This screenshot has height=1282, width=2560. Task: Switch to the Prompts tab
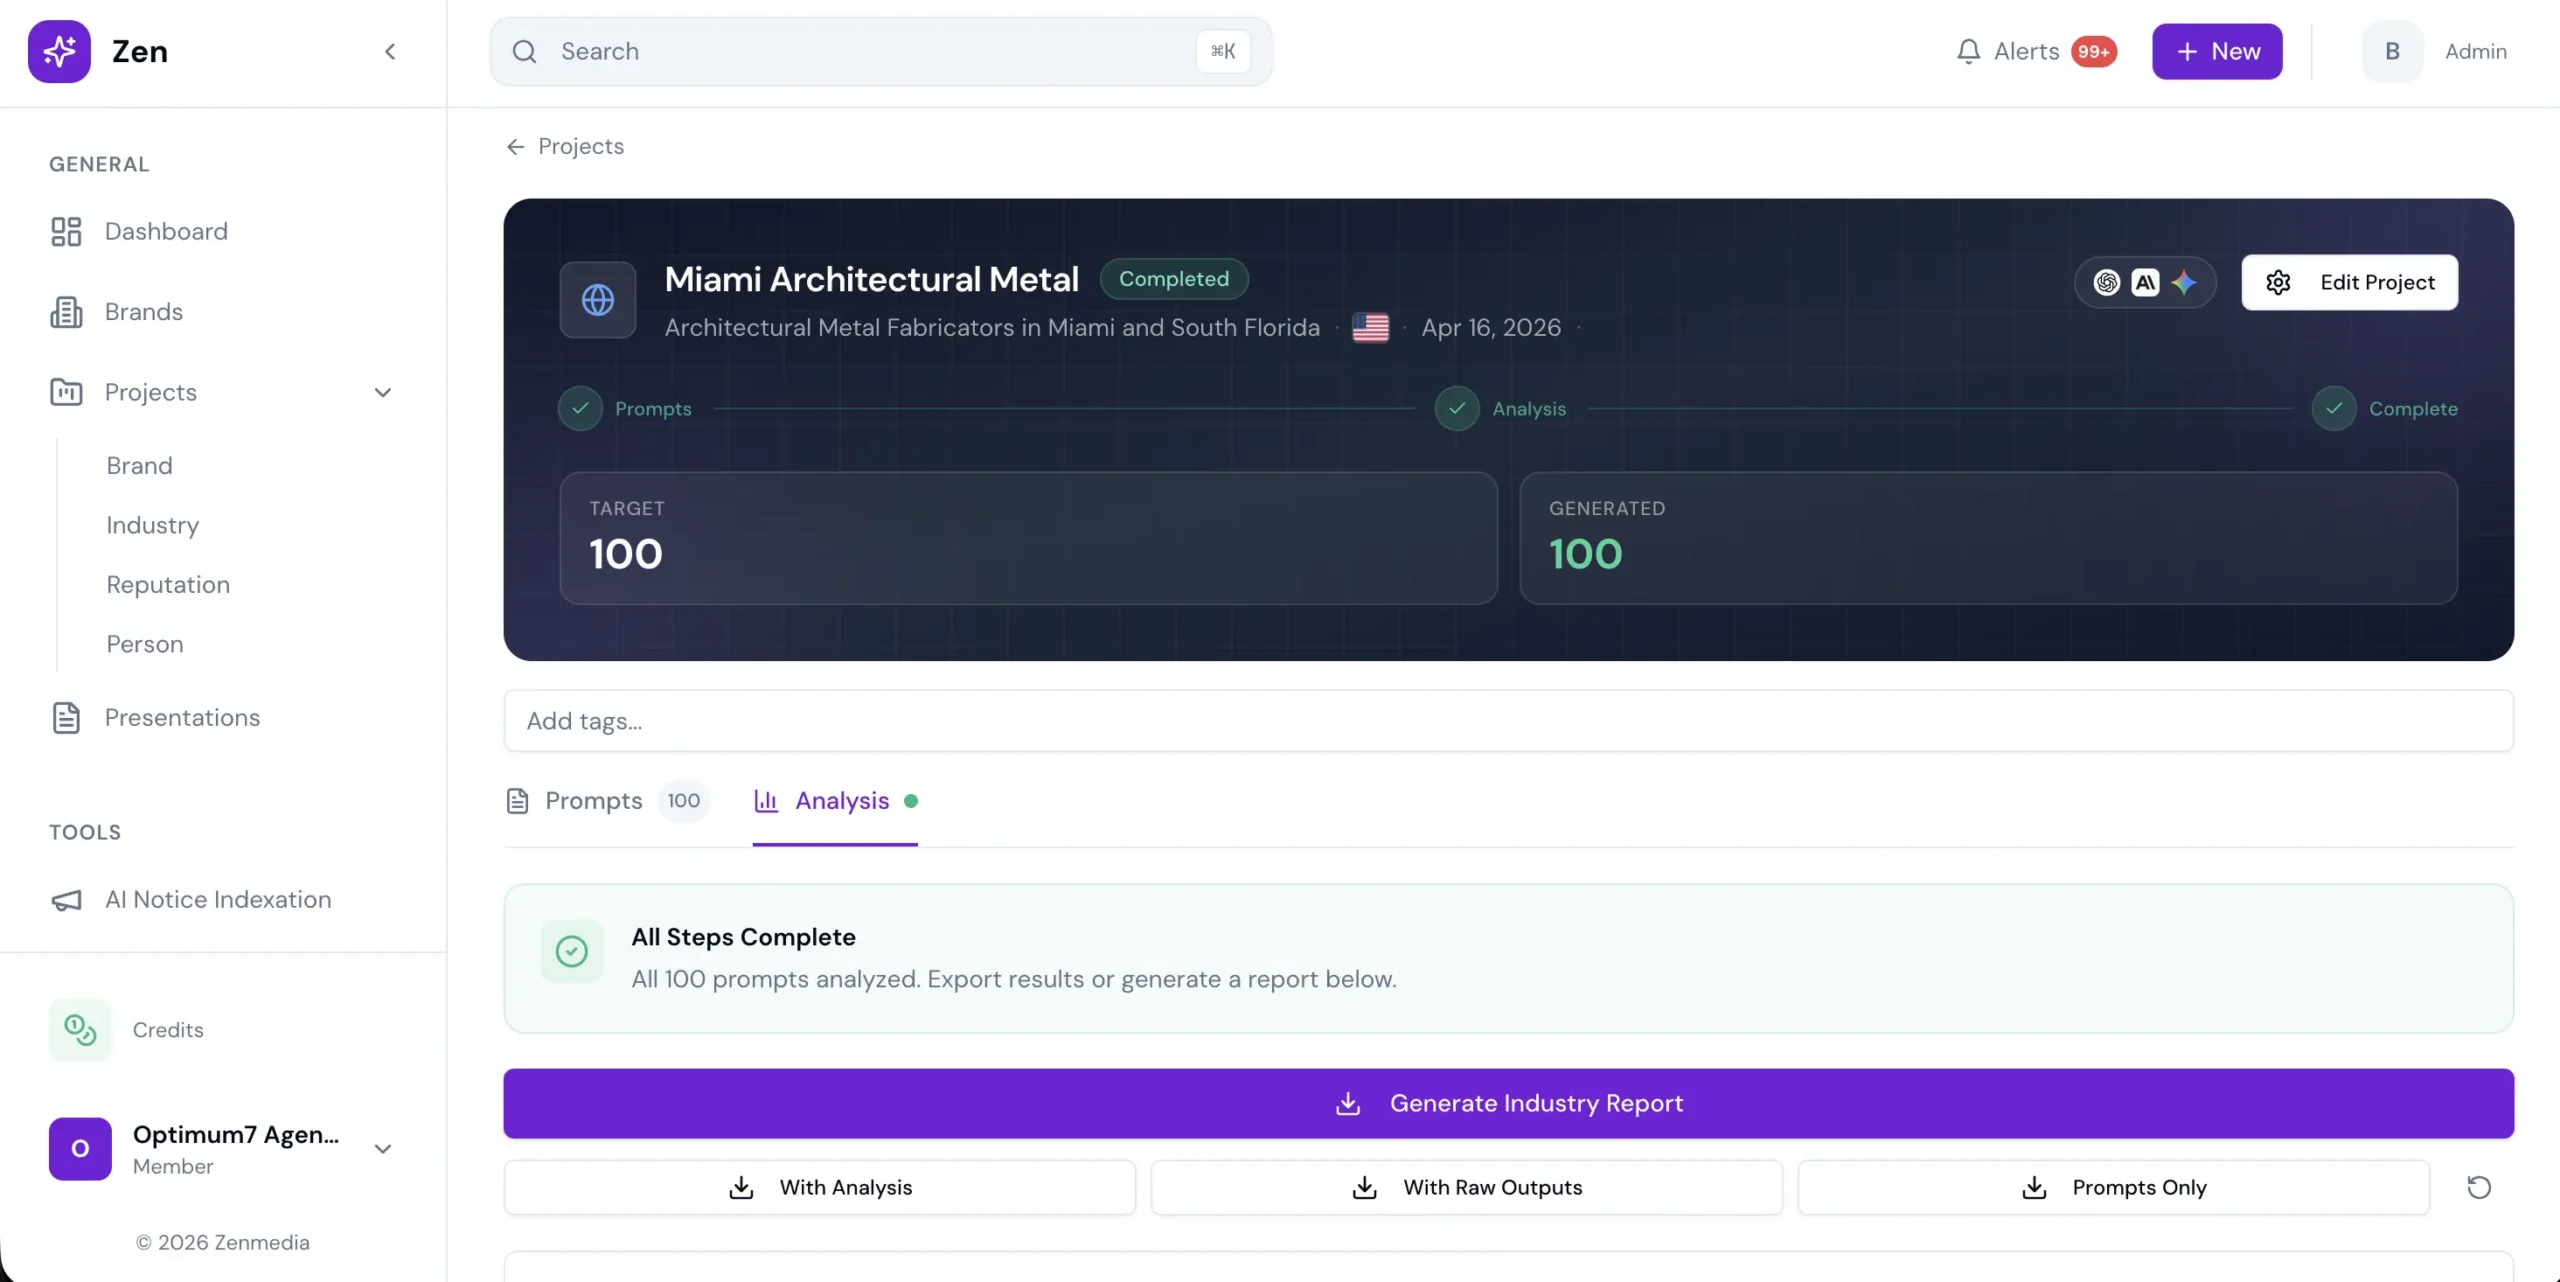pyautogui.click(x=607, y=801)
